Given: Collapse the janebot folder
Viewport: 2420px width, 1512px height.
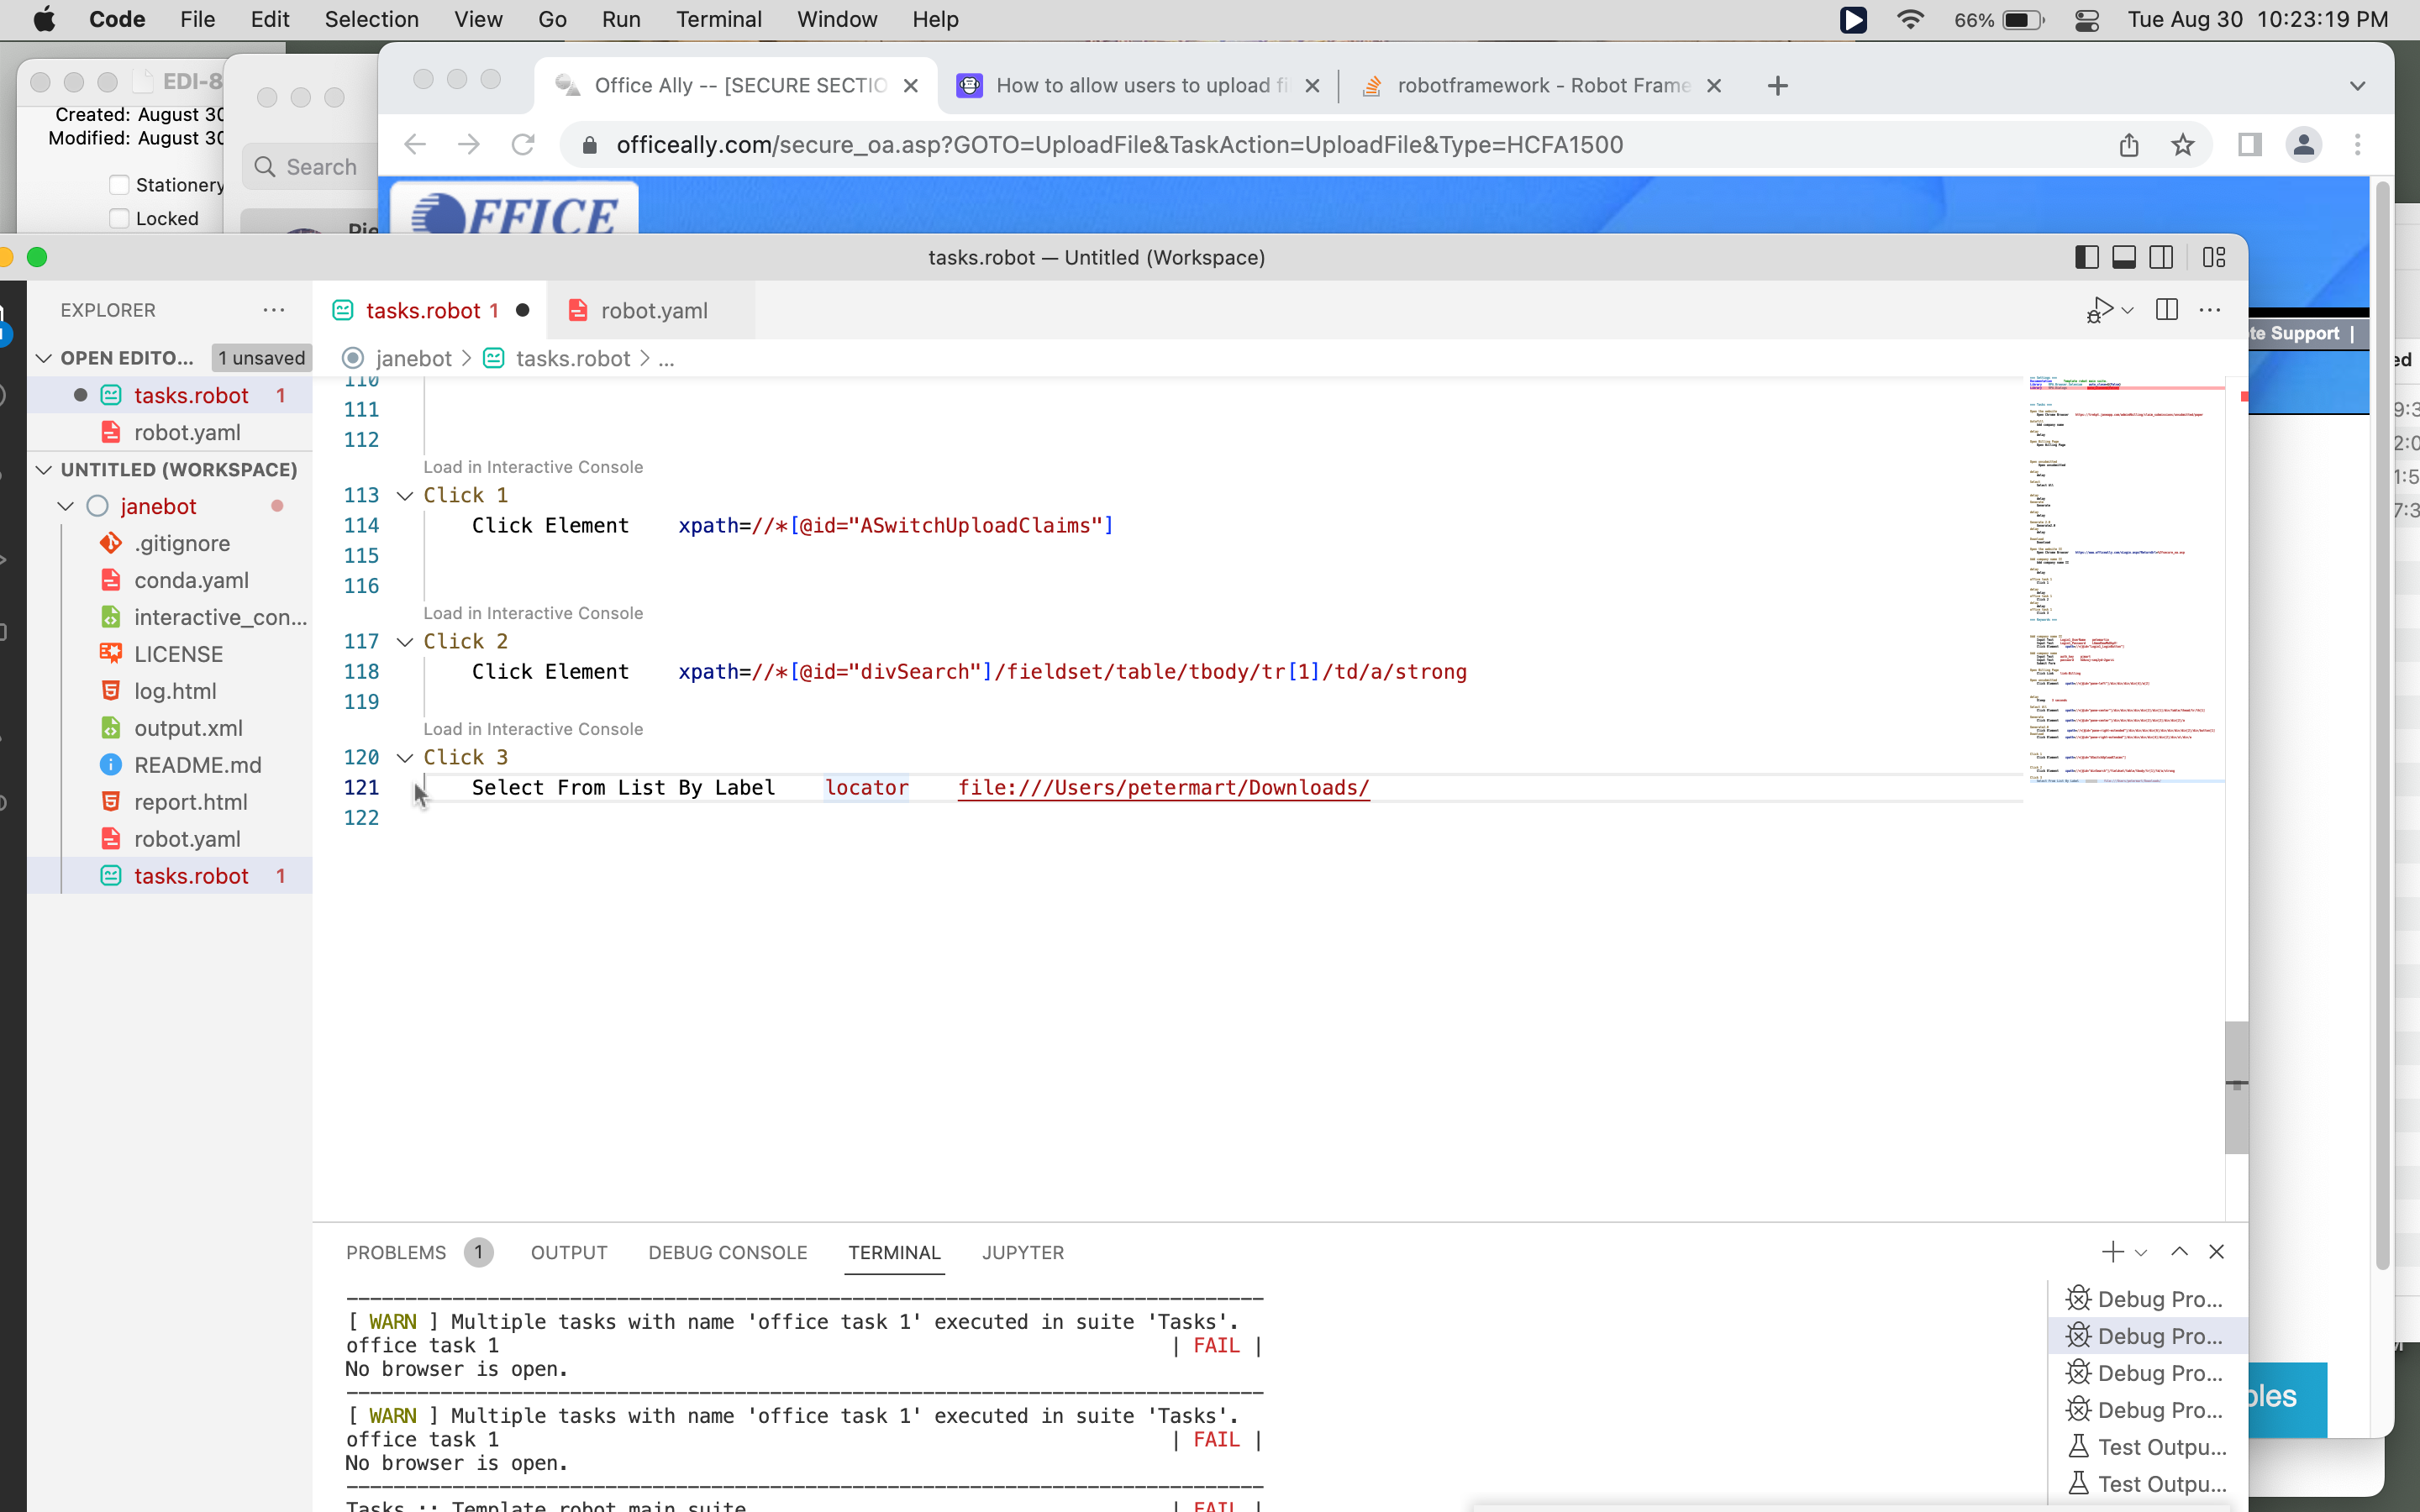Looking at the screenshot, I should (66, 506).
